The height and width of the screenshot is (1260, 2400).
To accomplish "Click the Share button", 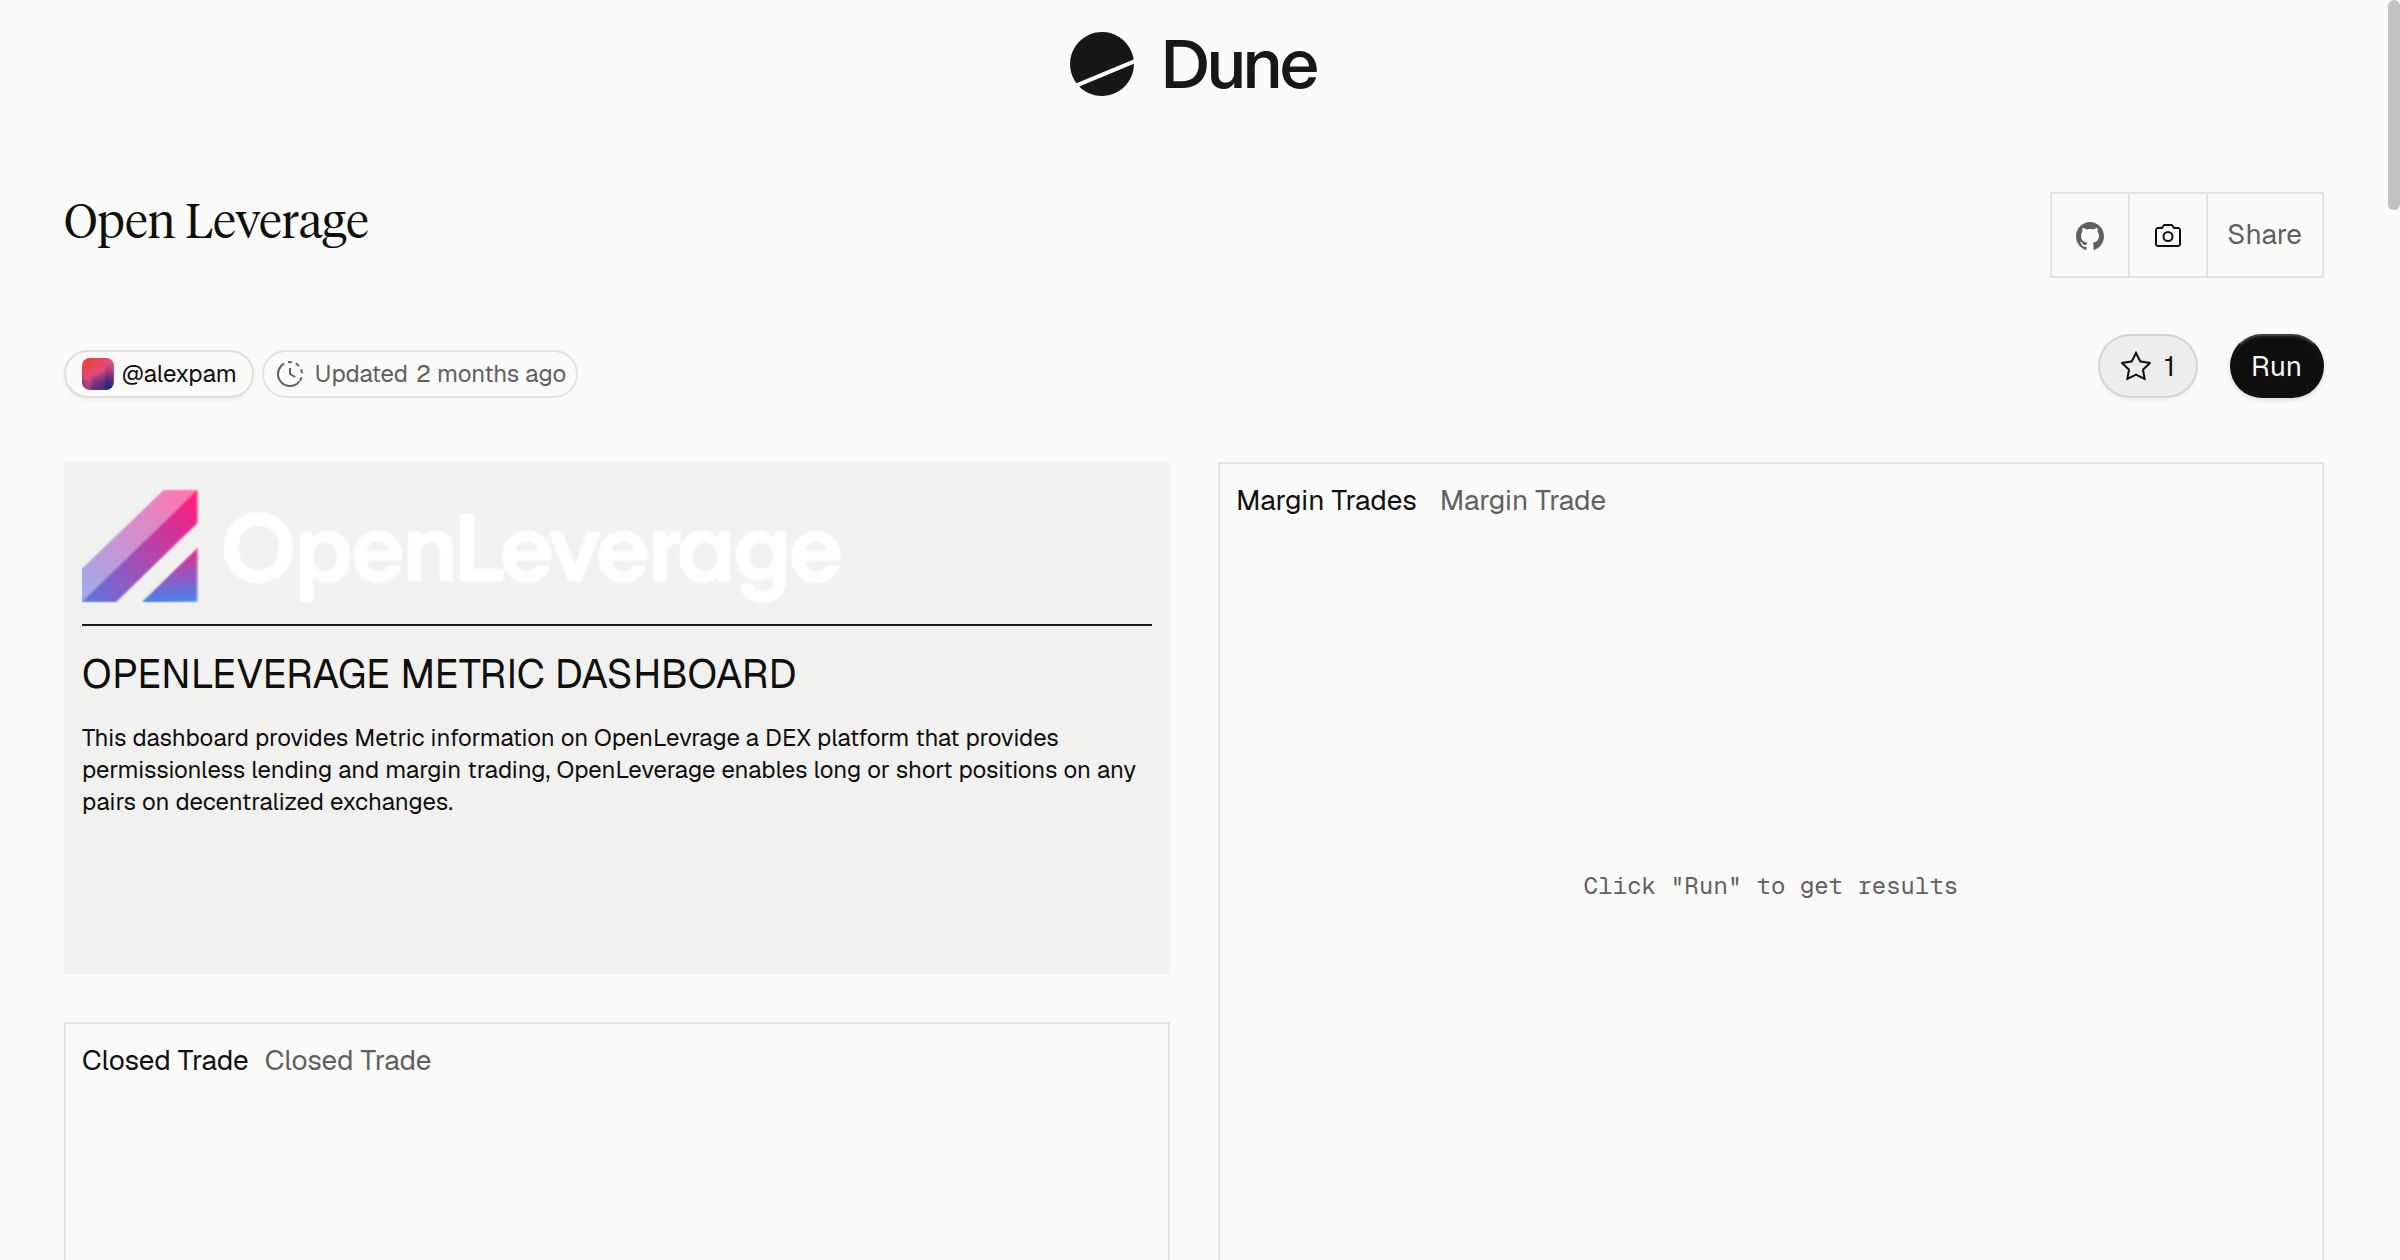I will (2264, 235).
